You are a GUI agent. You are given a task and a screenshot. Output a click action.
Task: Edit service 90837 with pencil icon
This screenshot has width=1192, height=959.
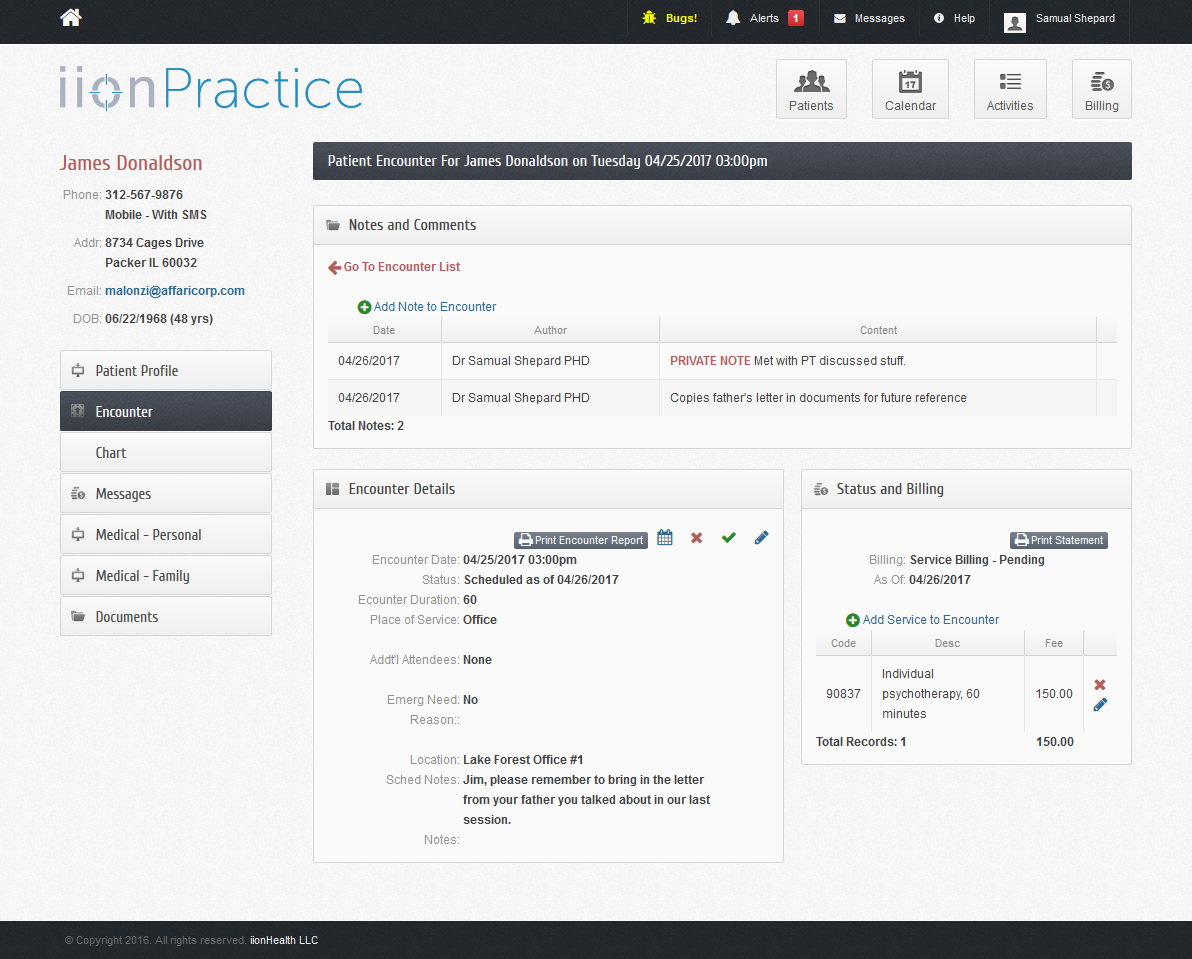pos(1100,705)
